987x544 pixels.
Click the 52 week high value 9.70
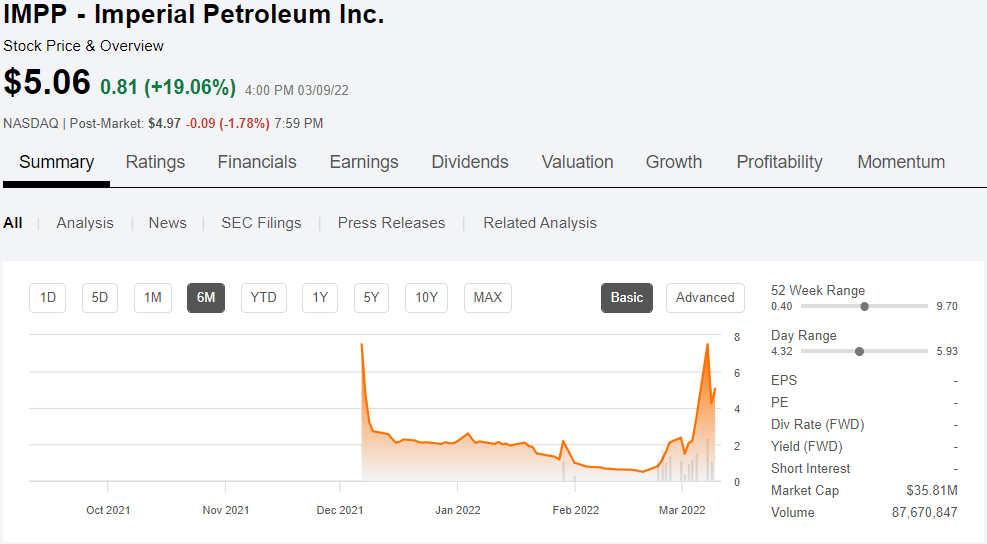[947, 307]
